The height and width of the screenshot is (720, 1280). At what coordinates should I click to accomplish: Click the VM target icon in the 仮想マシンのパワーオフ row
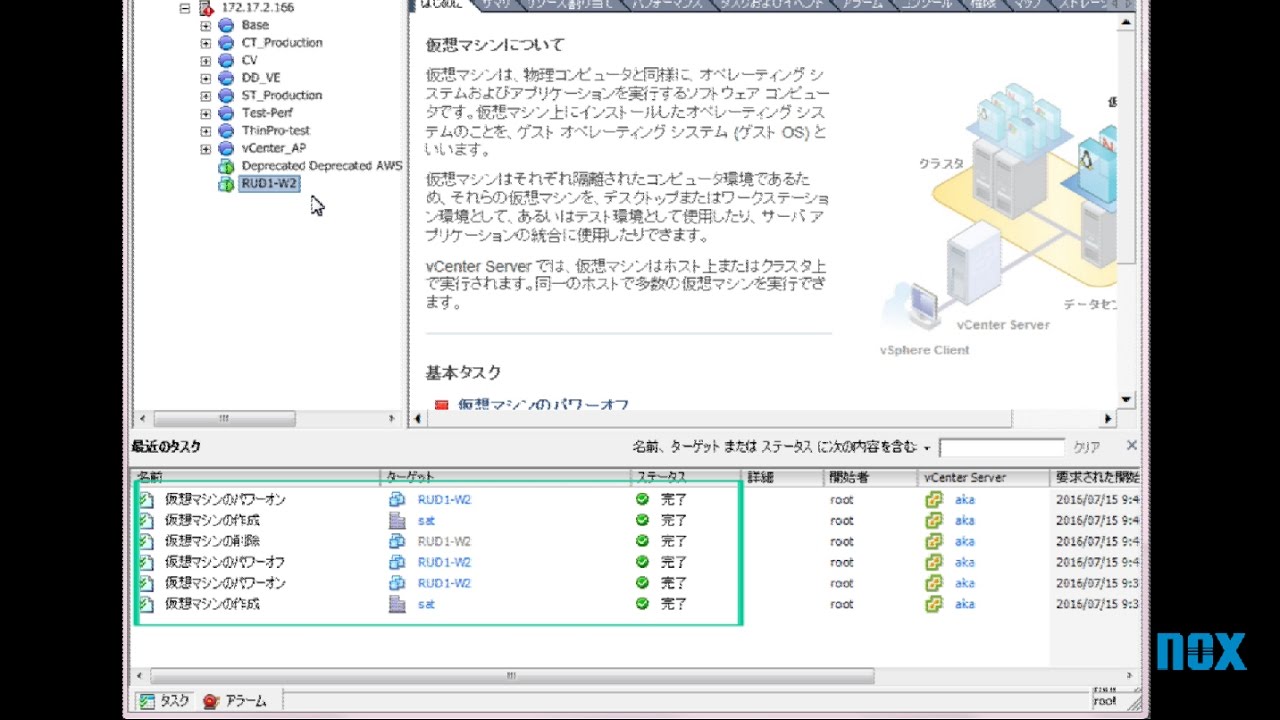(397, 562)
